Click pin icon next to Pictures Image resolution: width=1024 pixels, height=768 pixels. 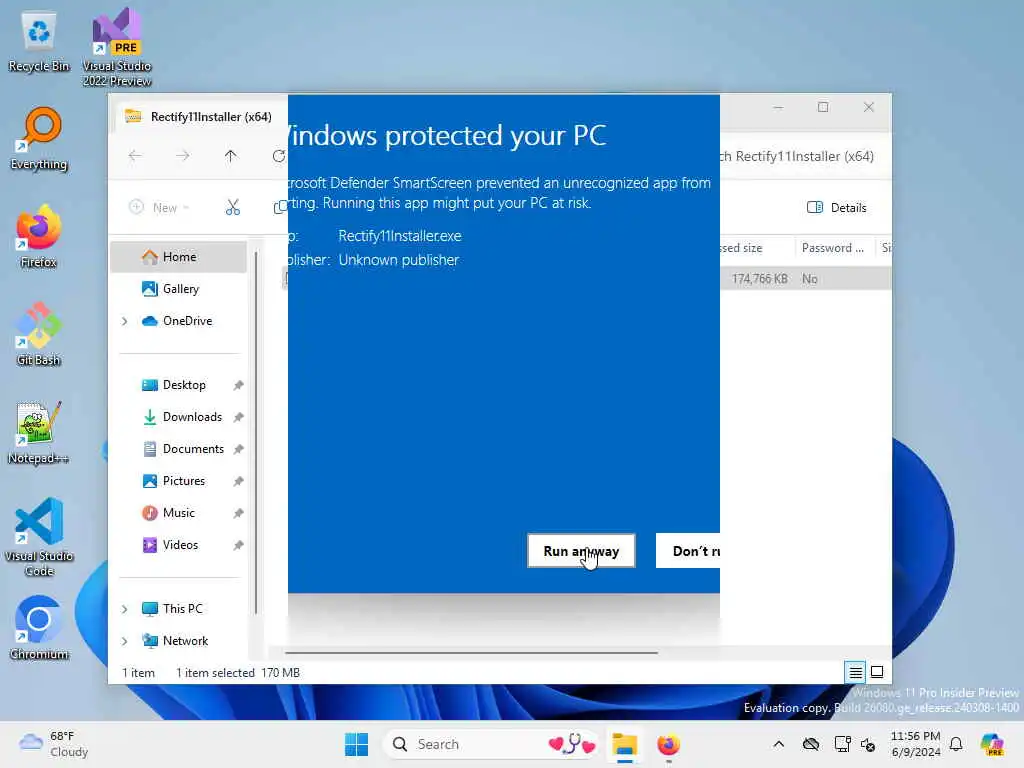point(238,481)
